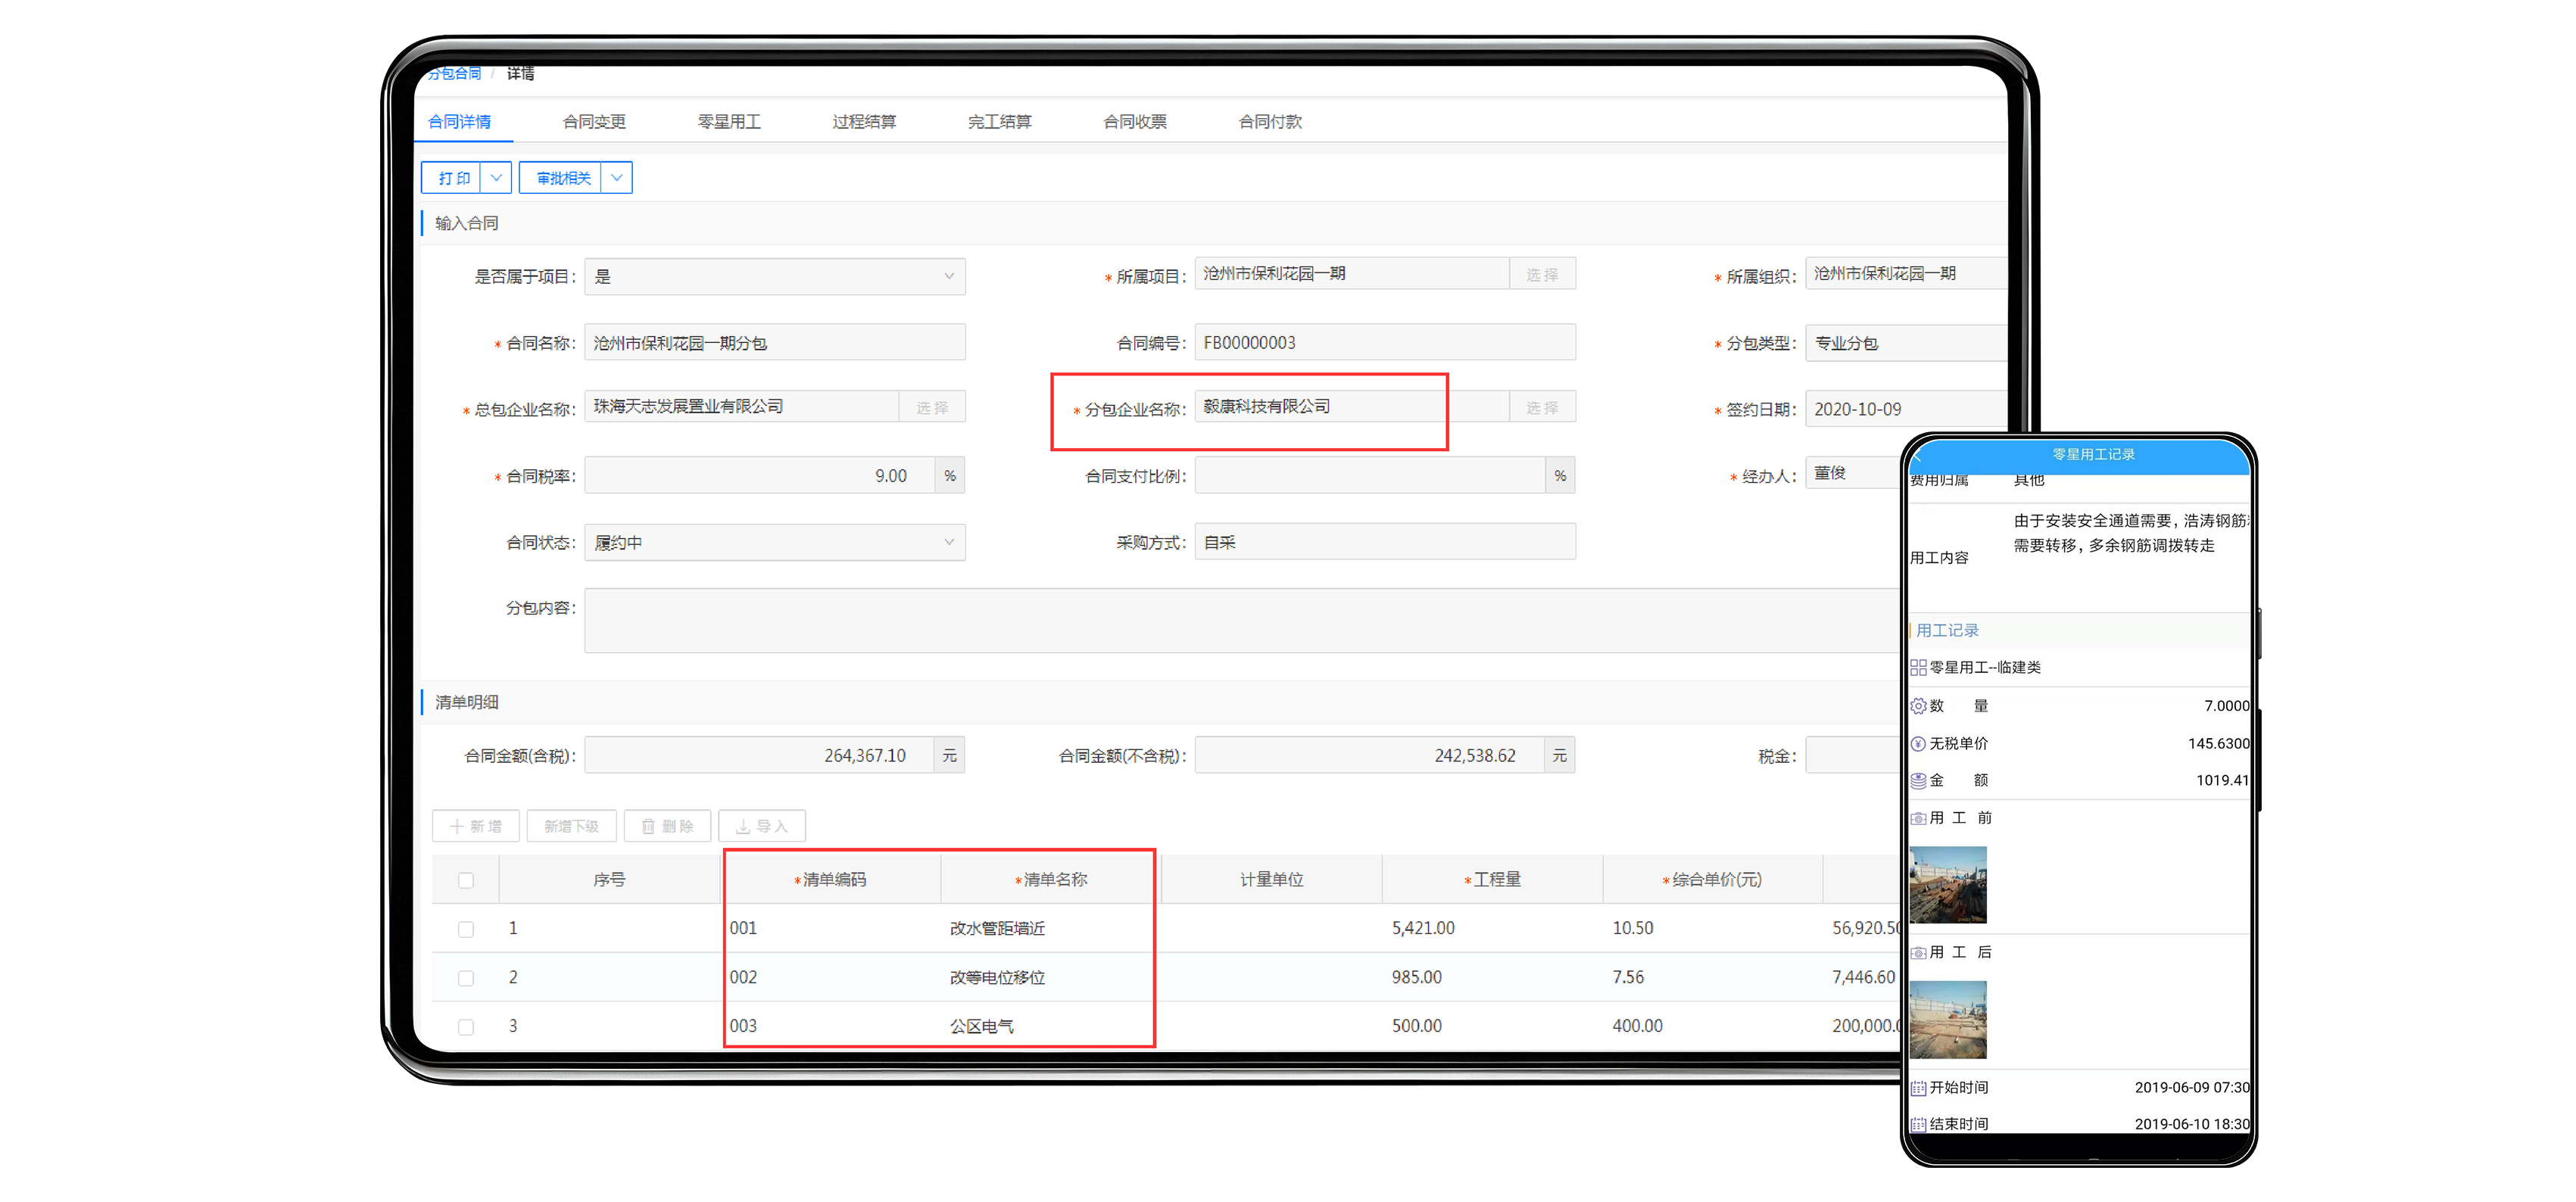Open the 用工后 photo thumbnail
Image resolution: width=2576 pixels, height=1202 pixels.
[x=1948, y=1019]
